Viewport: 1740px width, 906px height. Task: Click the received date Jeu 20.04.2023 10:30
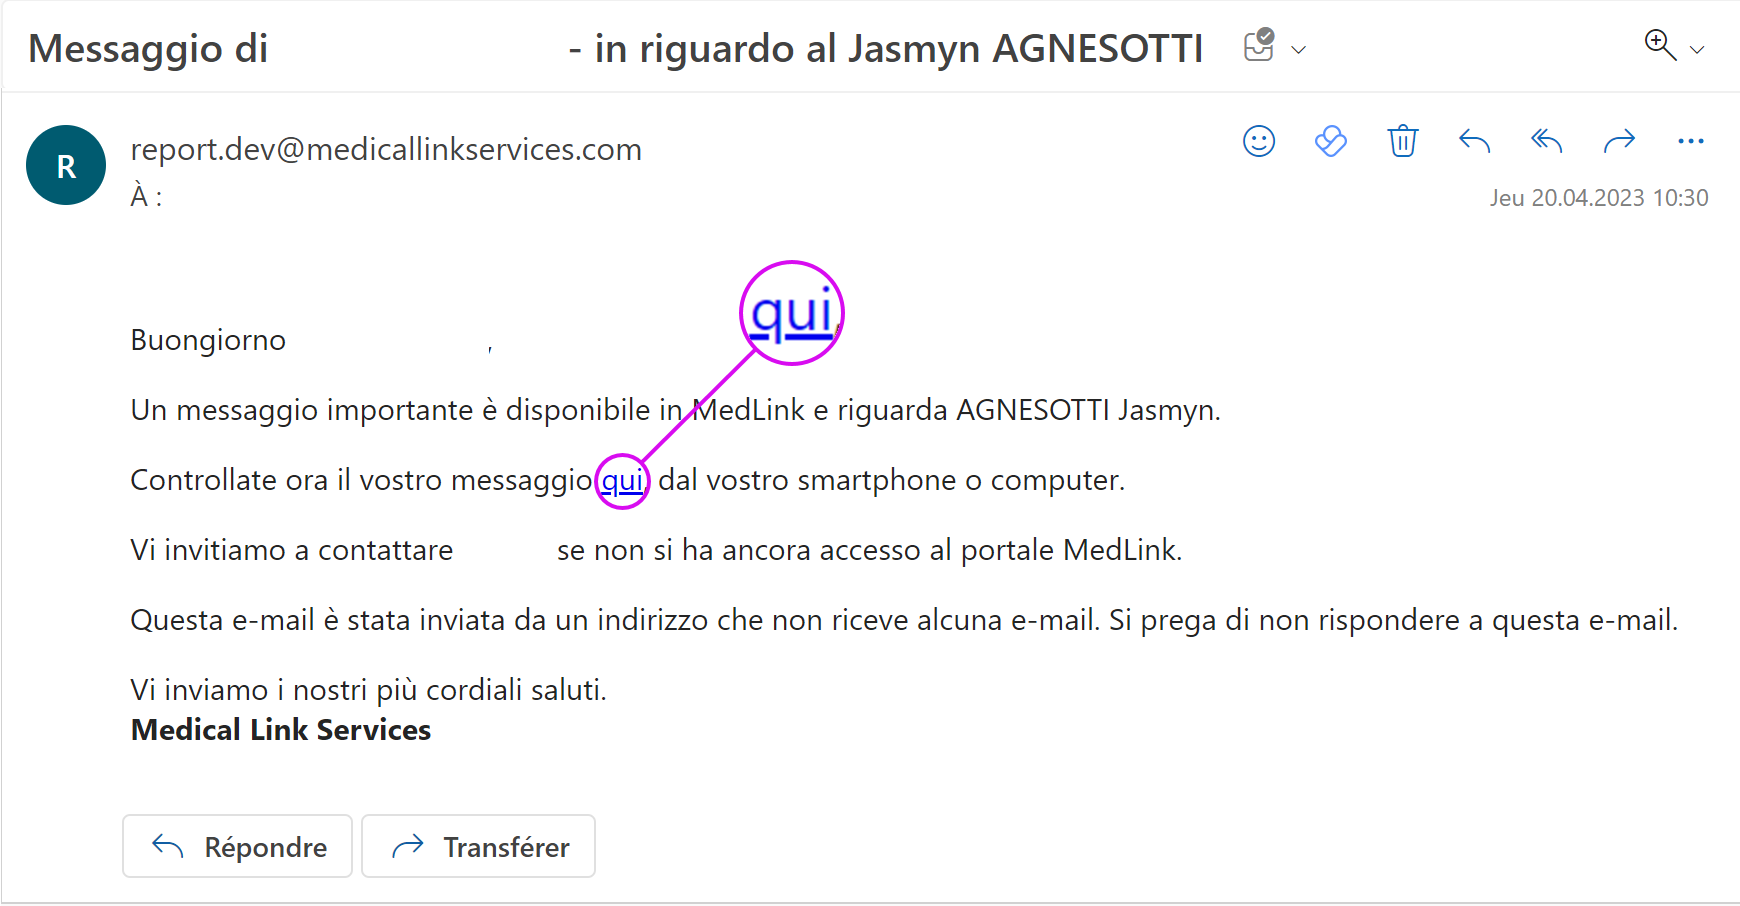click(1598, 198)
